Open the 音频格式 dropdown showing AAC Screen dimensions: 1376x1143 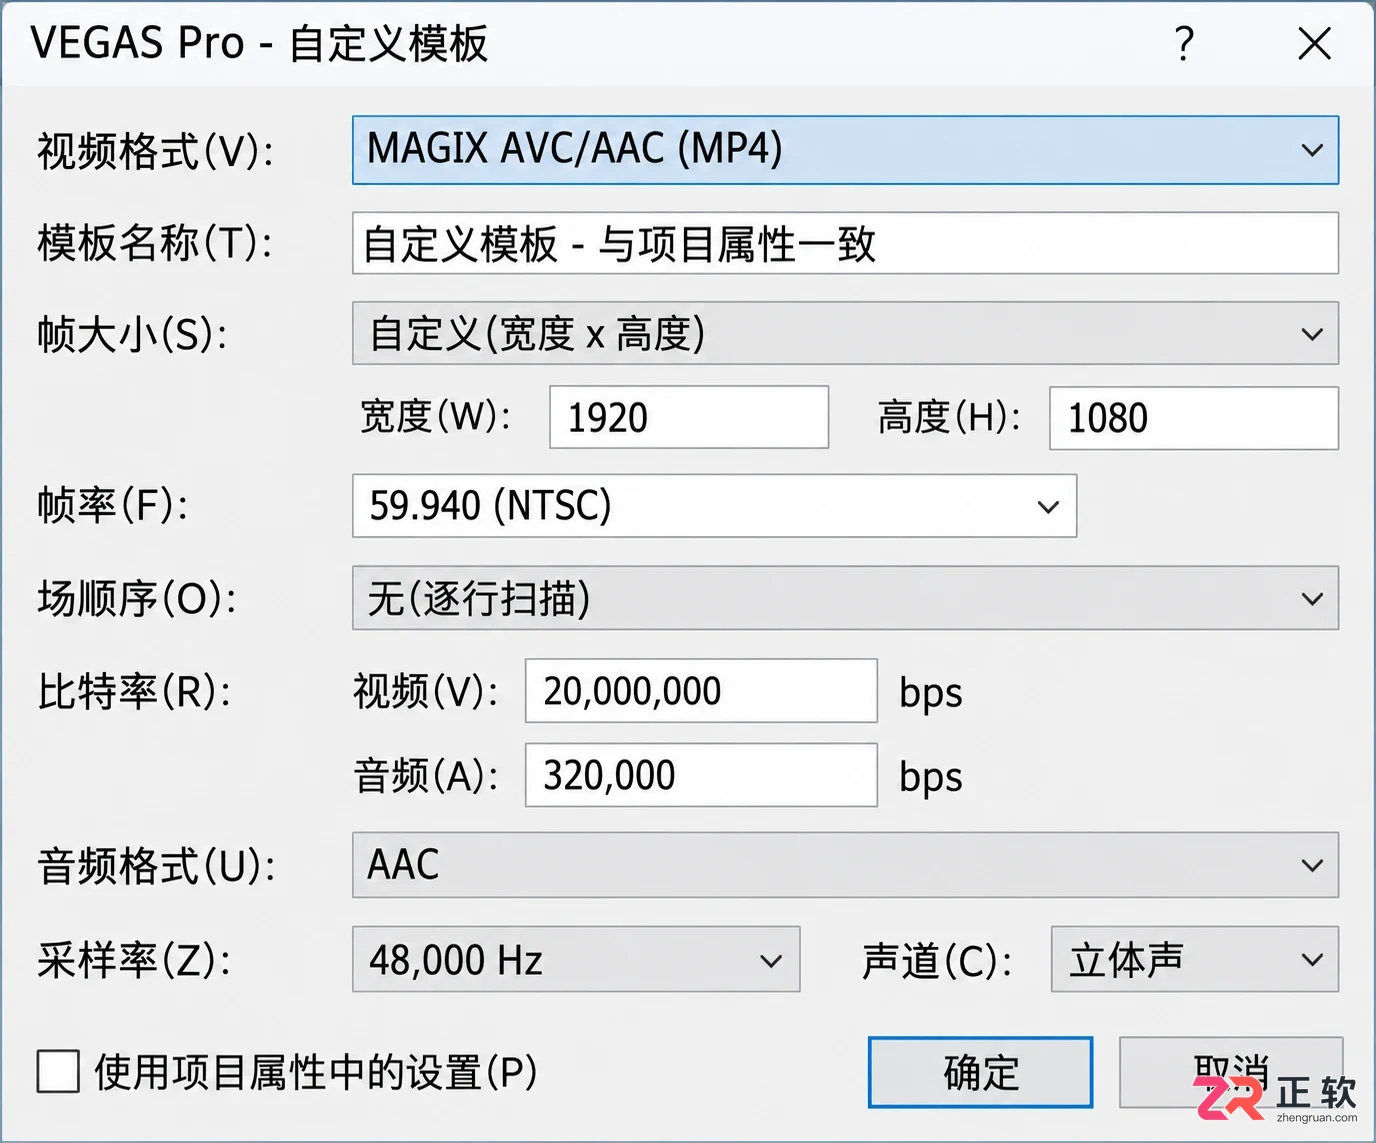point(845,865)
